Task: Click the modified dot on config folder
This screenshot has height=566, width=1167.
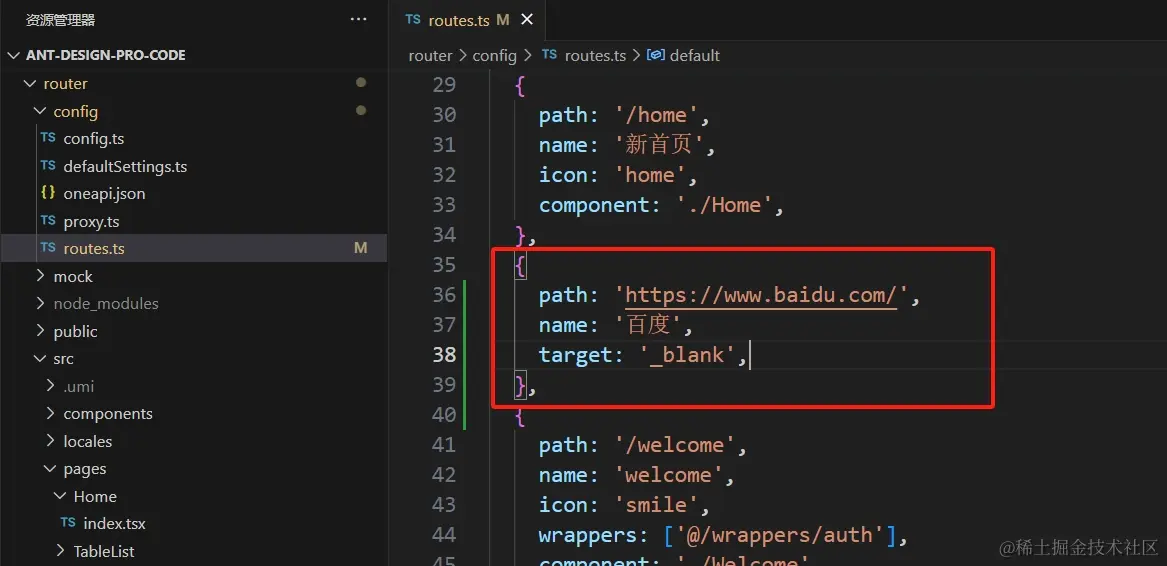Action: (361, 110)
